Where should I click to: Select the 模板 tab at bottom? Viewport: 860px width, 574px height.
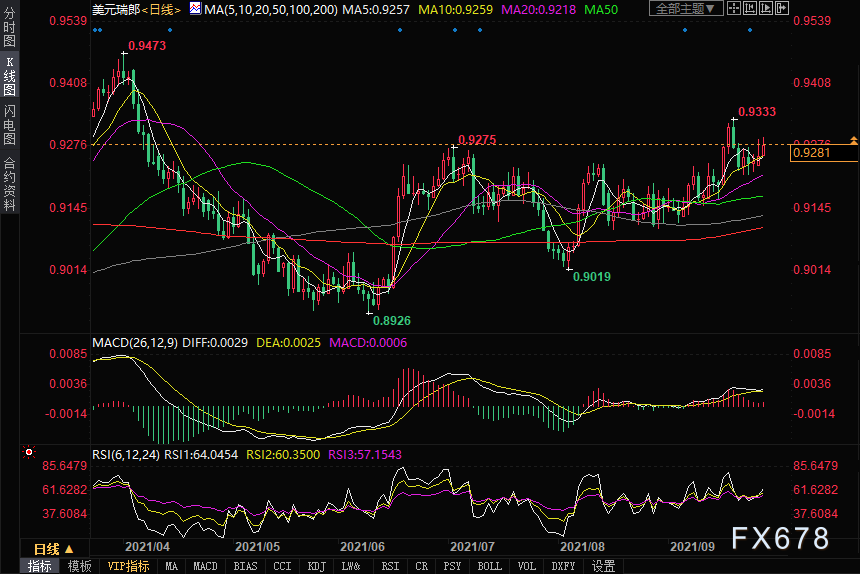pyautogui.click(x=79, y=566)
